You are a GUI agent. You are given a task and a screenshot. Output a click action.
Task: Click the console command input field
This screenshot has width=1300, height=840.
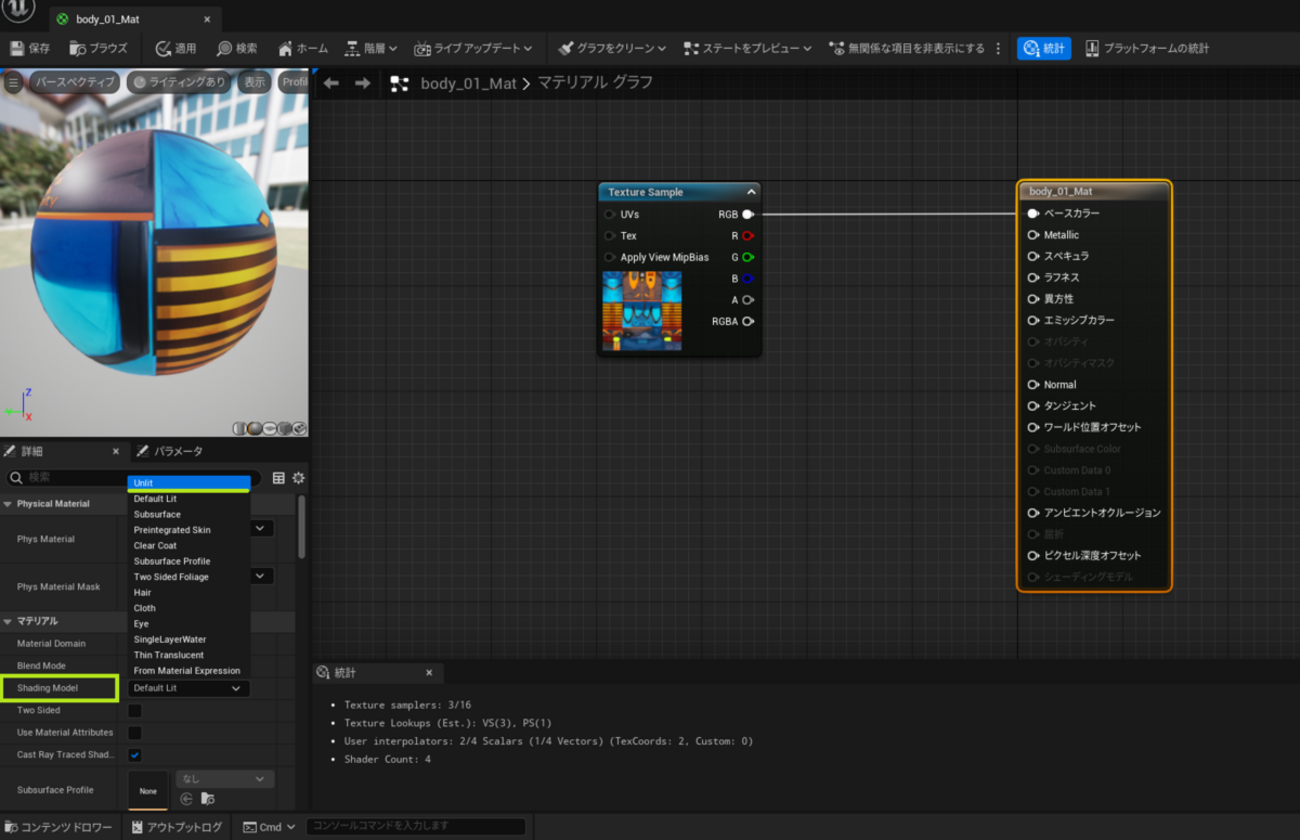point(415,826)
